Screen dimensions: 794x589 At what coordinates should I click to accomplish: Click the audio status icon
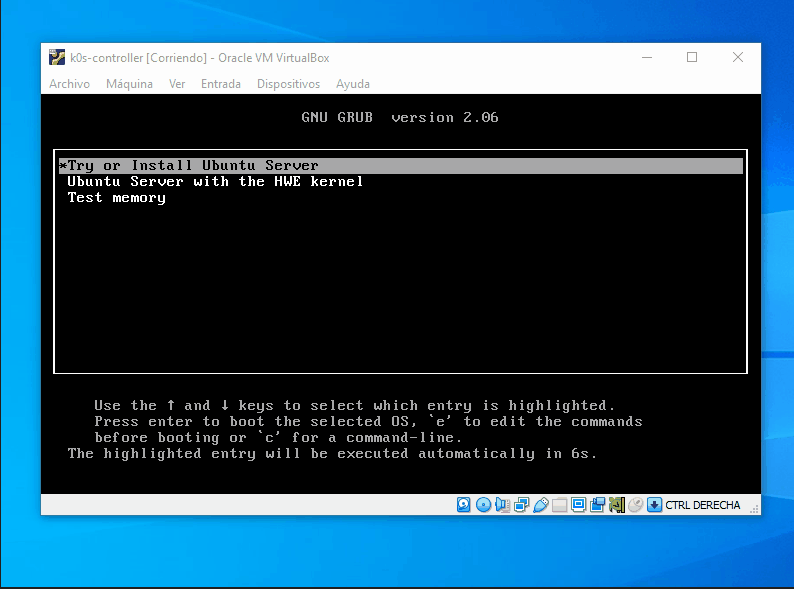click(502, 505)
